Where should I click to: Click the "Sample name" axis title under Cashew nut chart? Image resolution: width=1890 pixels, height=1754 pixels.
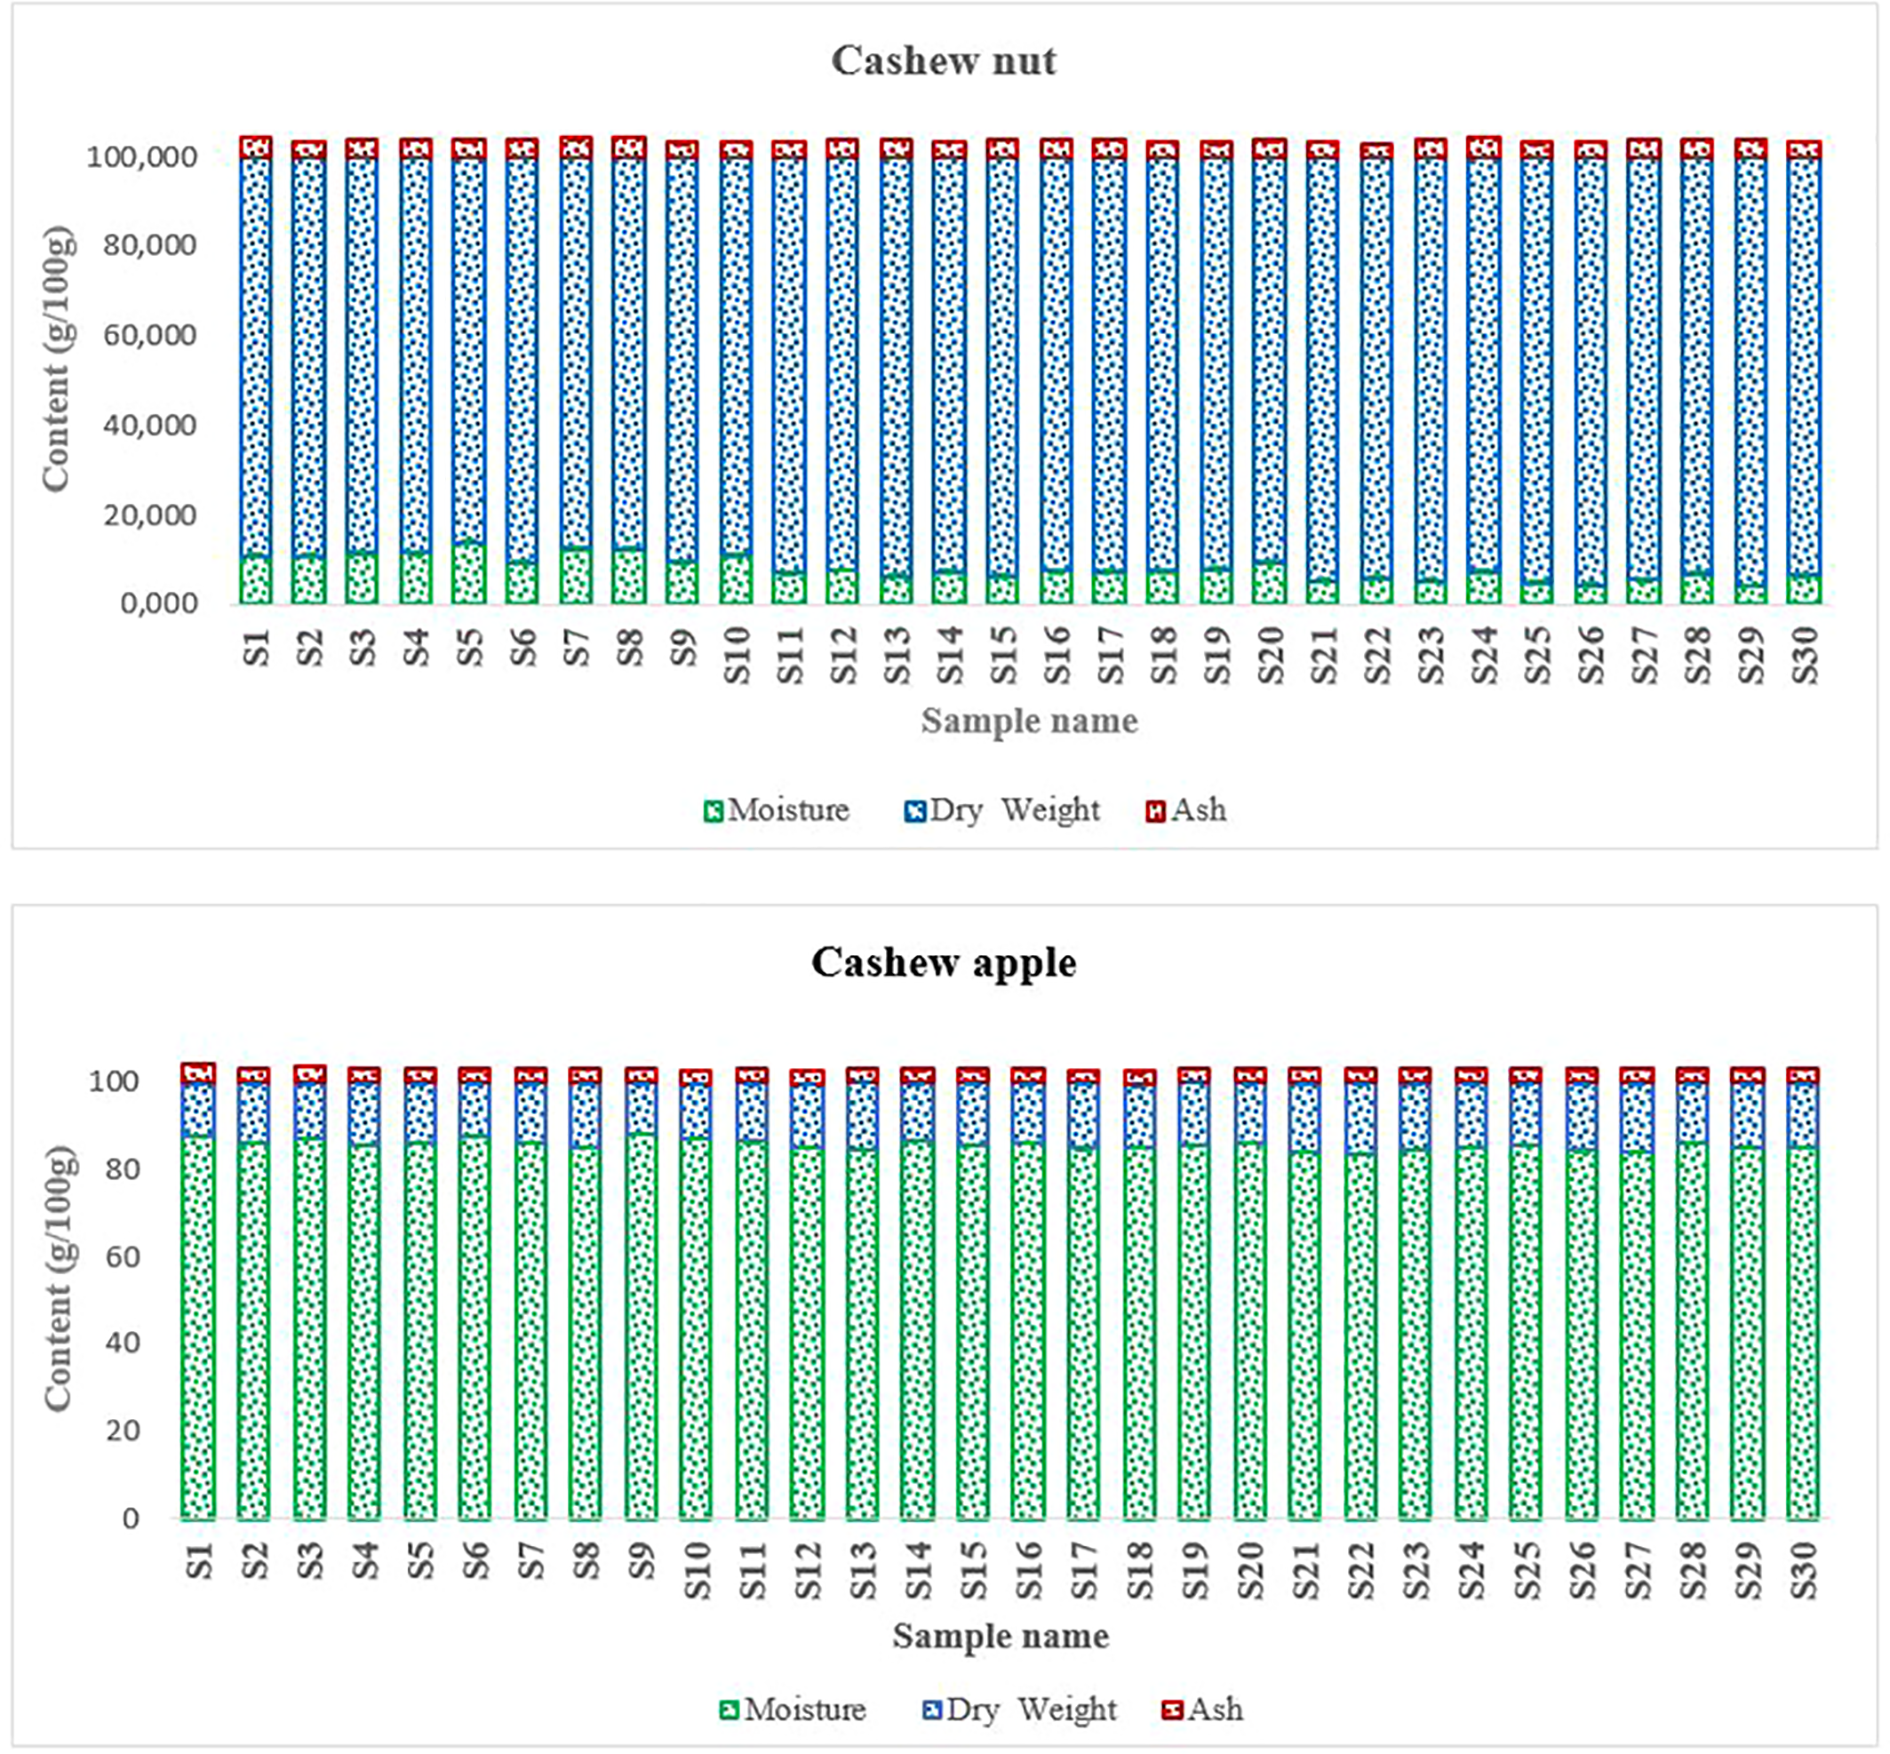[x=1029, y=720]
